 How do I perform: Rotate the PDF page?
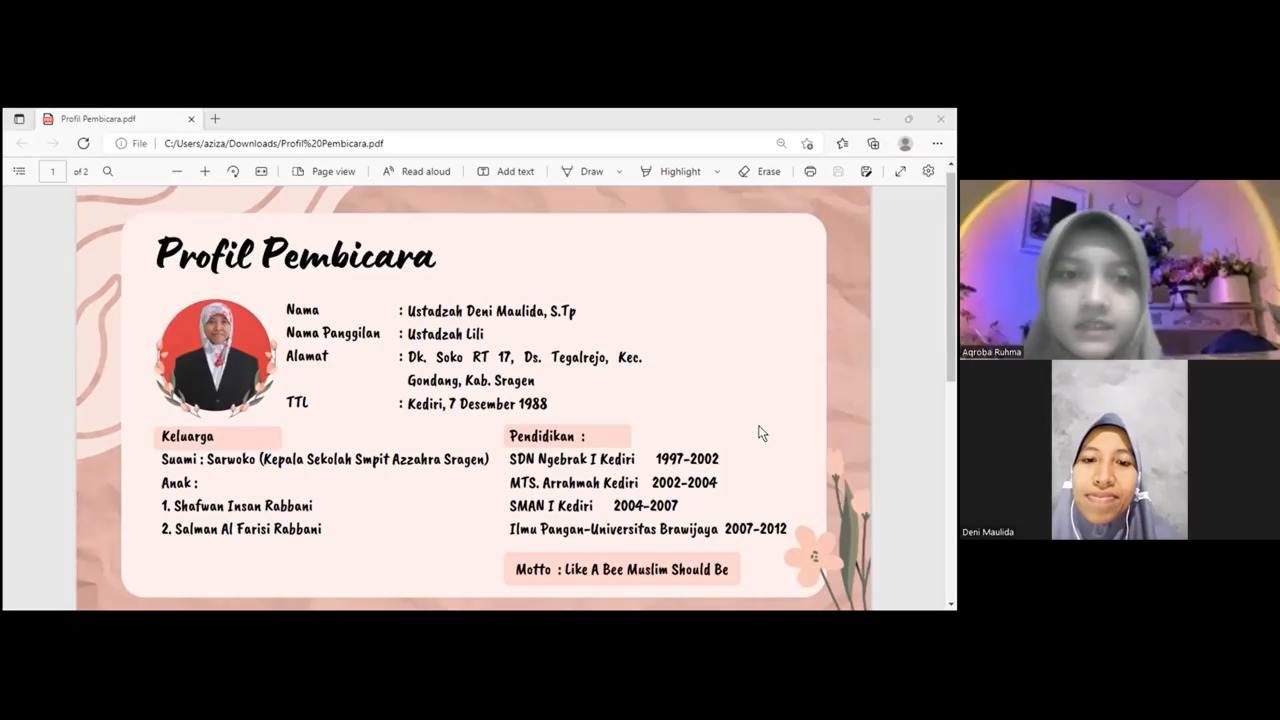[x=233, y=171]
